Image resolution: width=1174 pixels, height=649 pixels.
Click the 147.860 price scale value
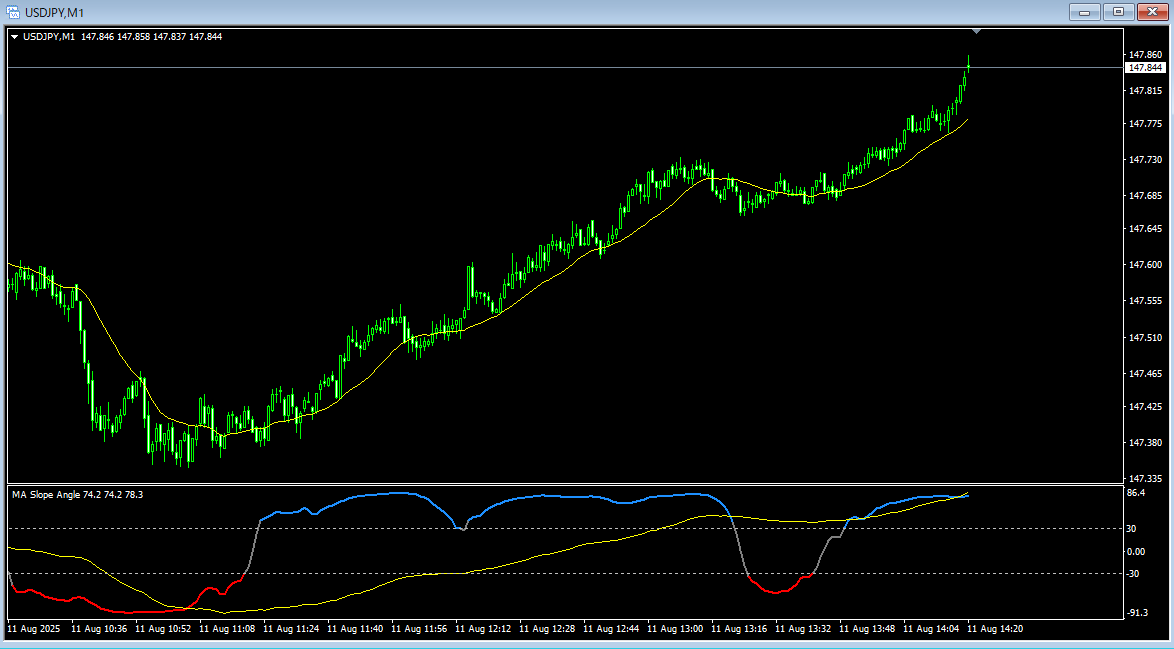pyautogui.click(x=1146, y=55)
